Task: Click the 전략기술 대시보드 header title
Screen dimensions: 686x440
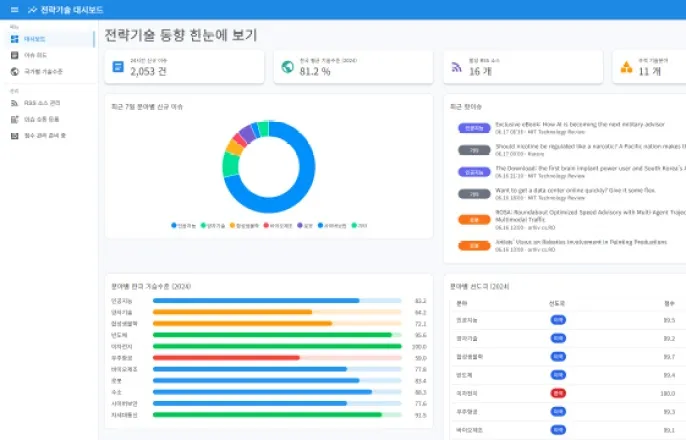Action: coord(72,10)
